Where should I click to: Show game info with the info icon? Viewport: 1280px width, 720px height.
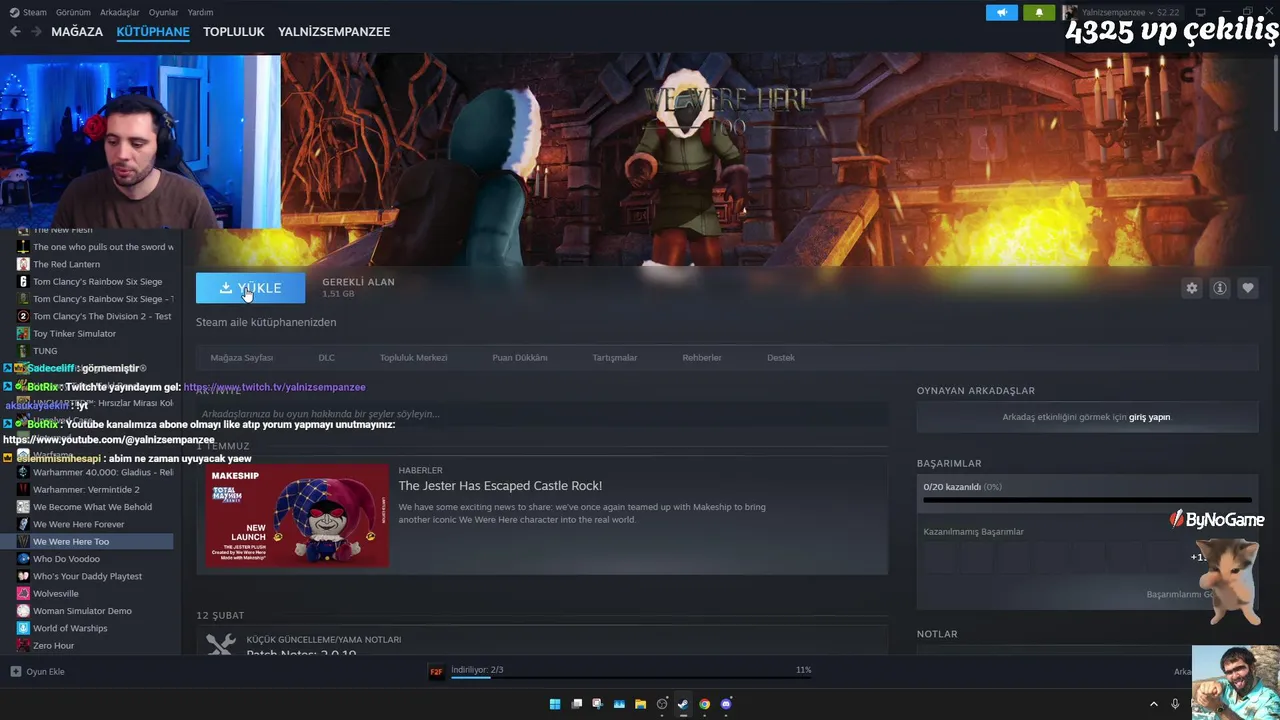pos(1220,288)
